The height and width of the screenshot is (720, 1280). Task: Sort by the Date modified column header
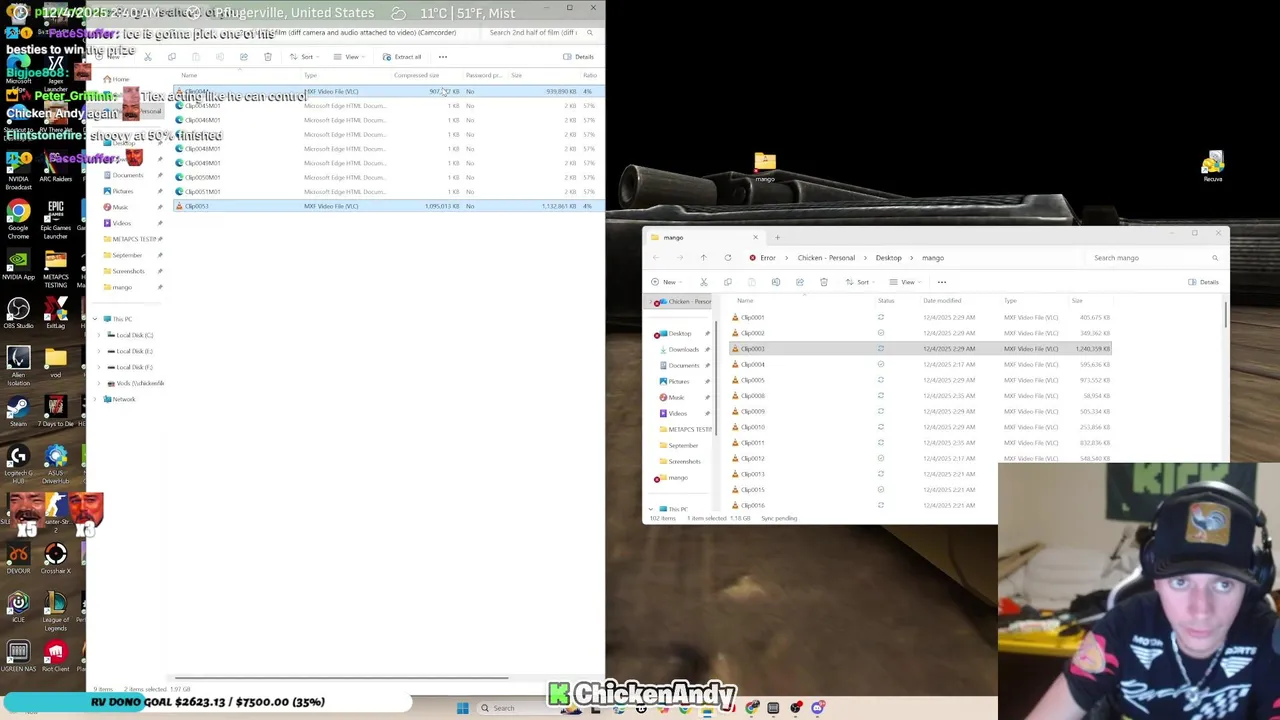942,301
